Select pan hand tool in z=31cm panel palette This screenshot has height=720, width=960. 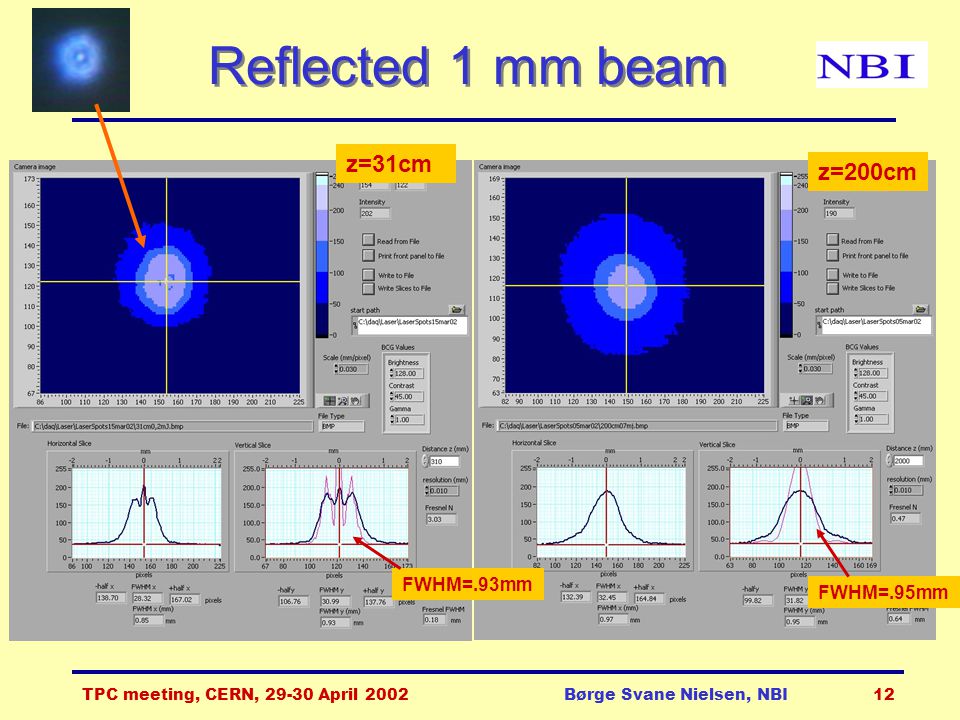point(355,401)
